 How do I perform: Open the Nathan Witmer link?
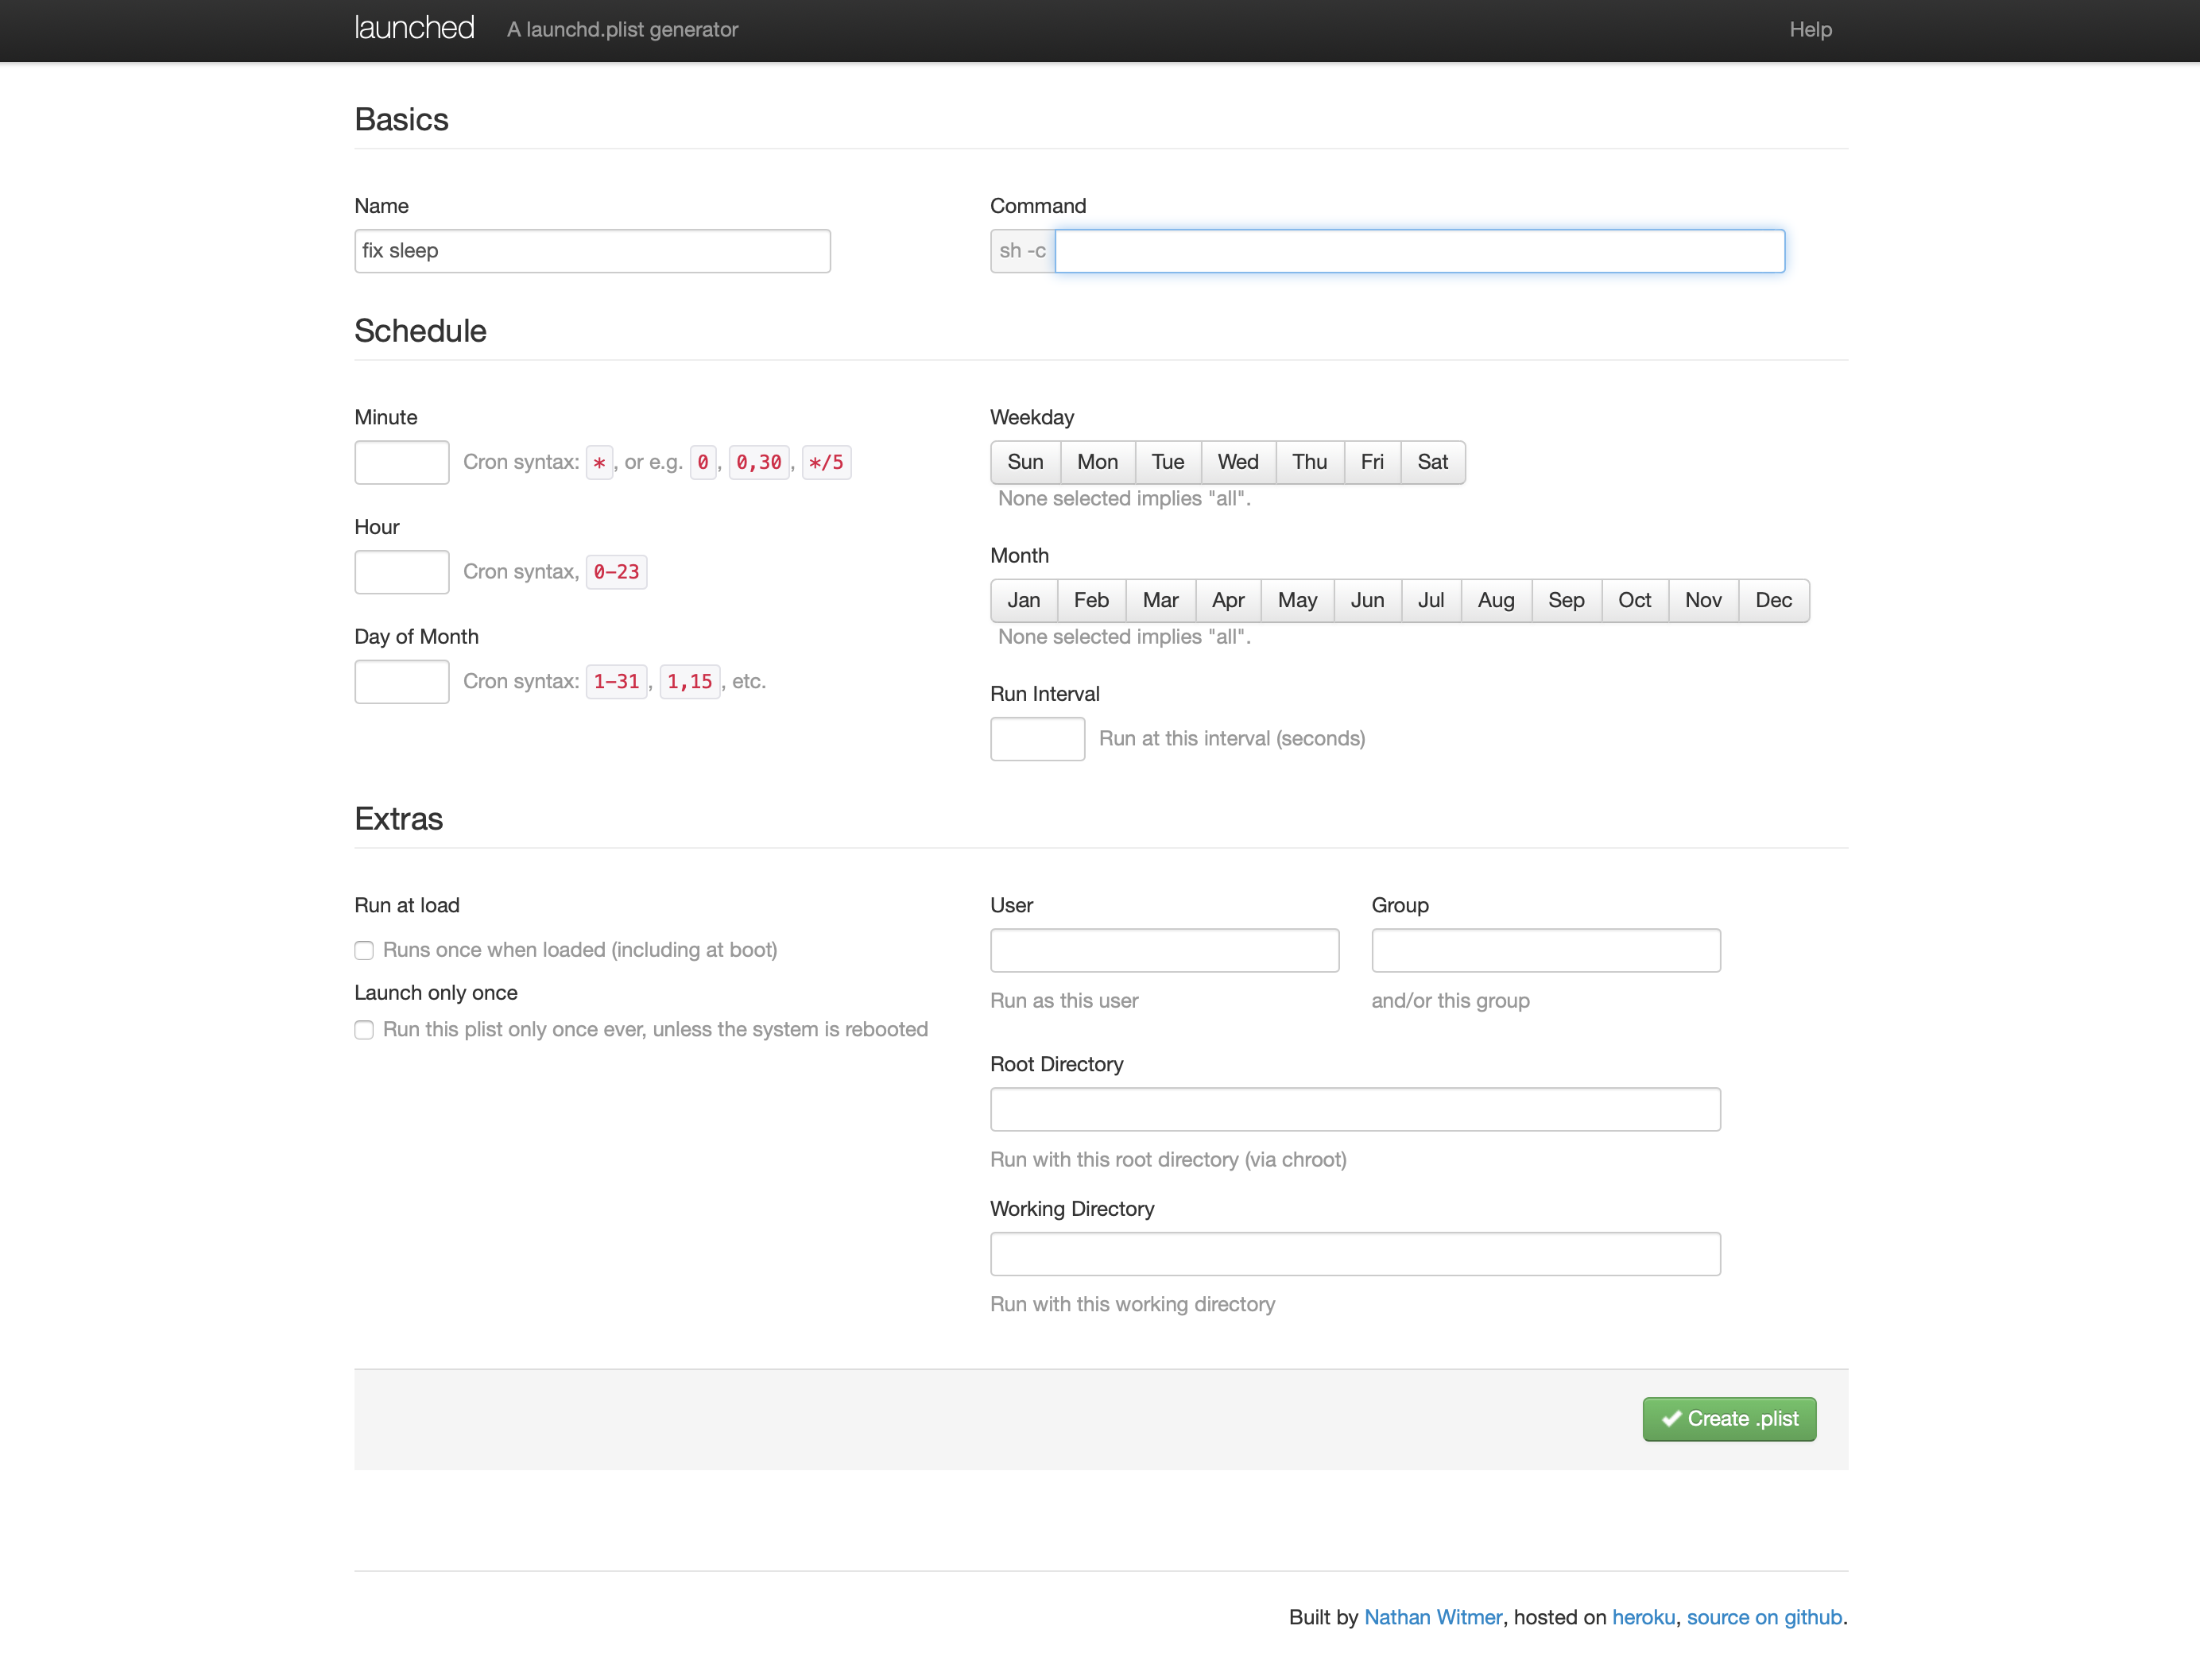tap(1432, 1617)
